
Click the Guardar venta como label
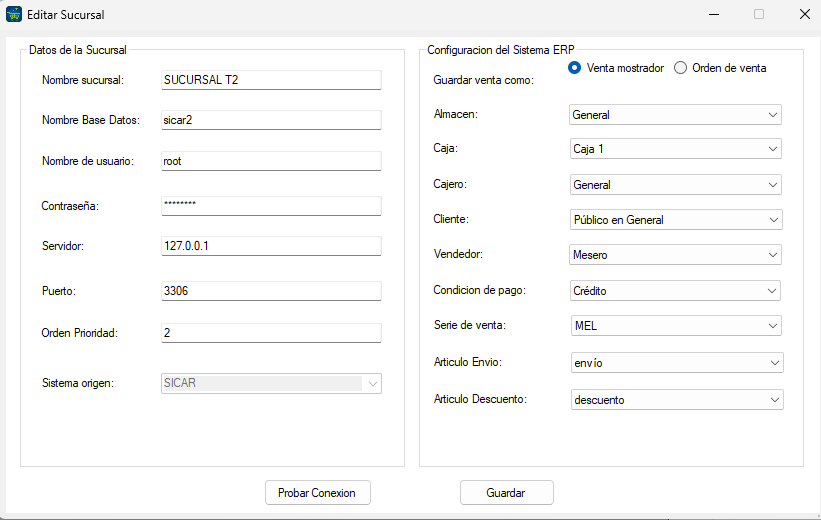point(483,81)
